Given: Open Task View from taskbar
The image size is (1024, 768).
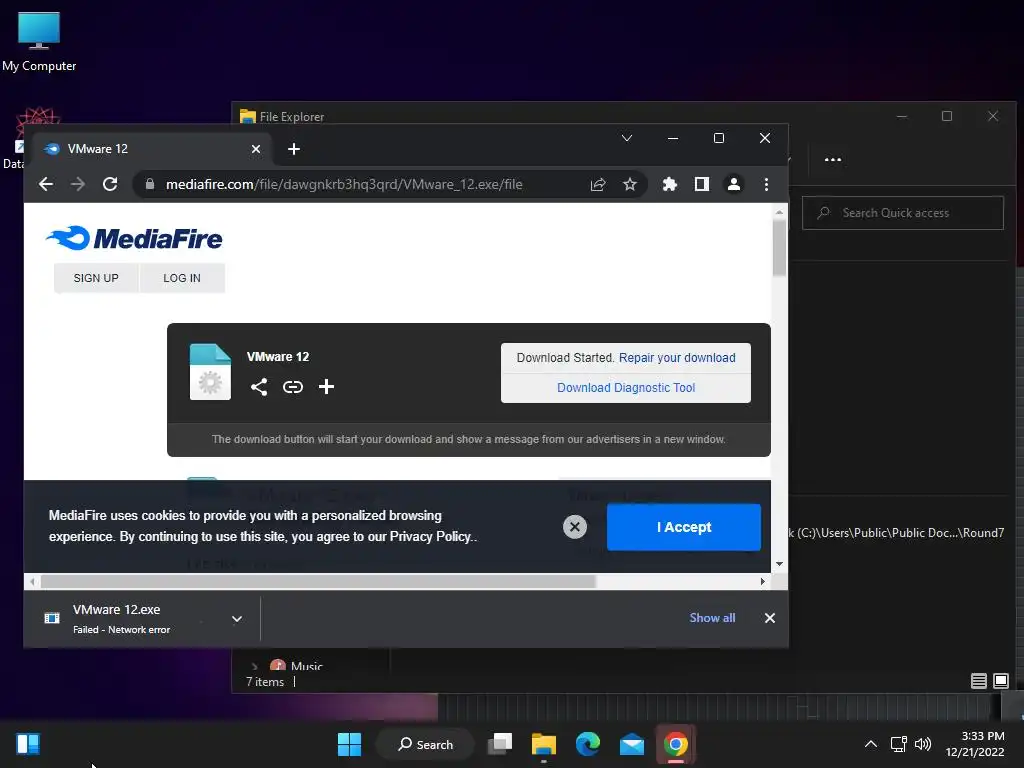Looking at the screenshot, I should coord(500,744).
